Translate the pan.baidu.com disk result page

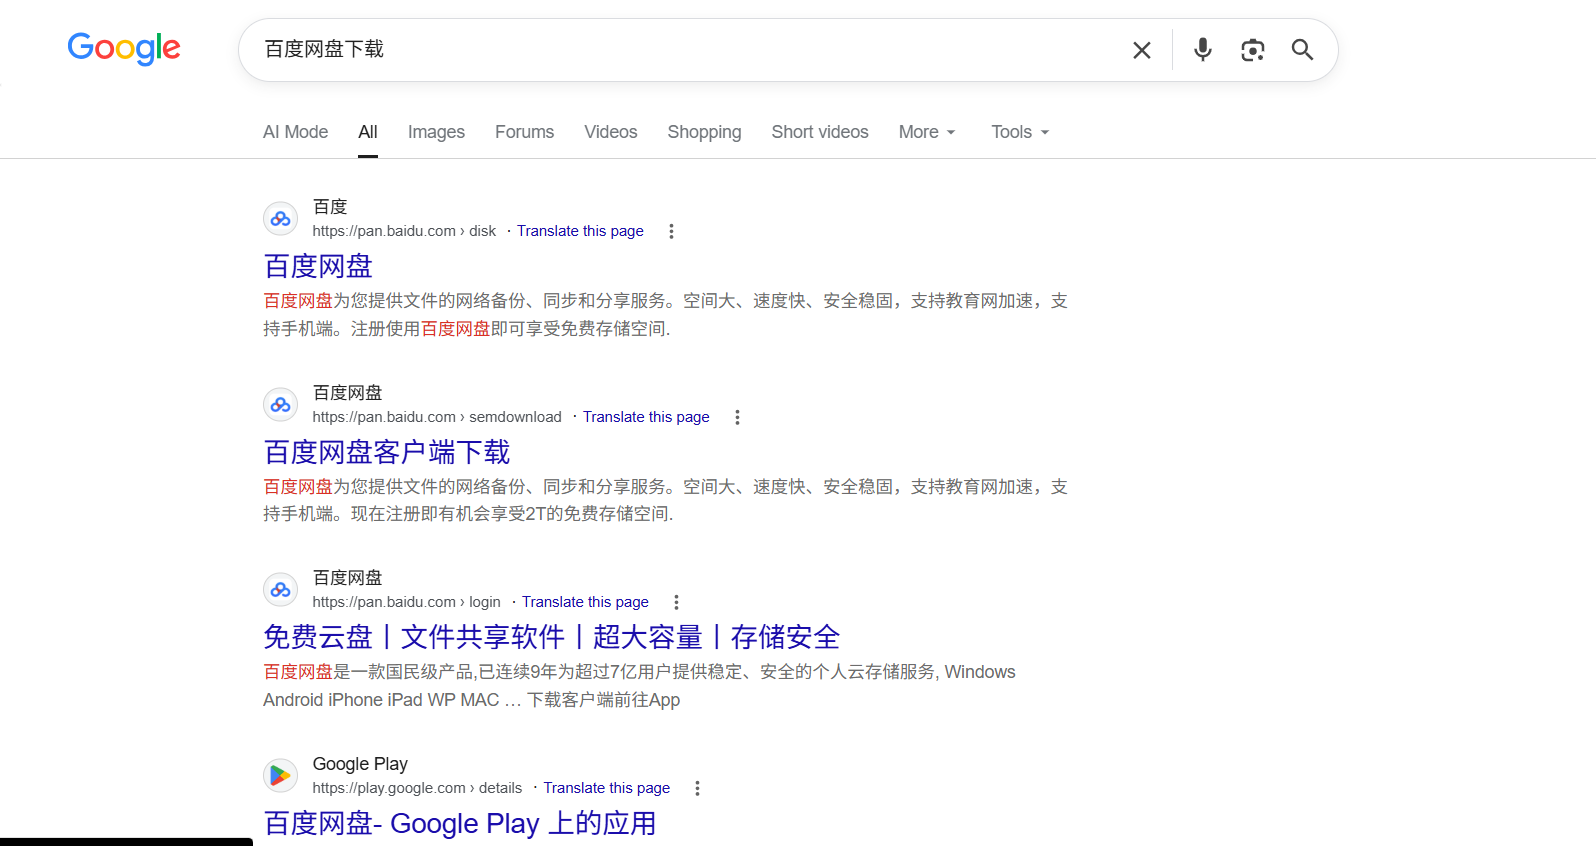click(x=580, y=231)
